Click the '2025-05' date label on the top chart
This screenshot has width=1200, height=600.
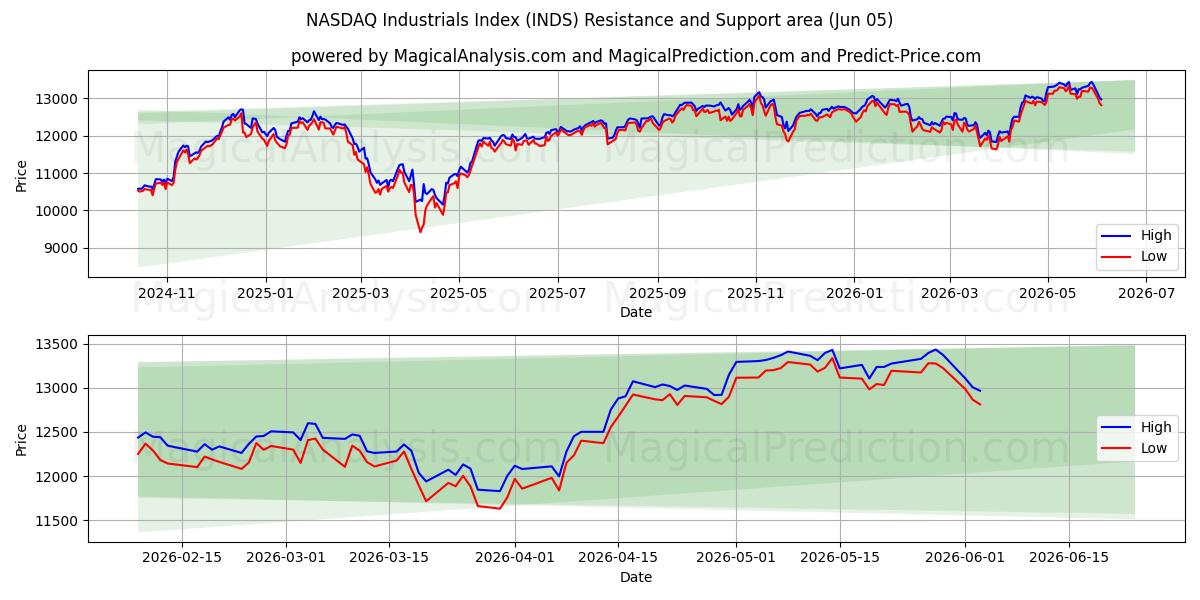point(459,294)
